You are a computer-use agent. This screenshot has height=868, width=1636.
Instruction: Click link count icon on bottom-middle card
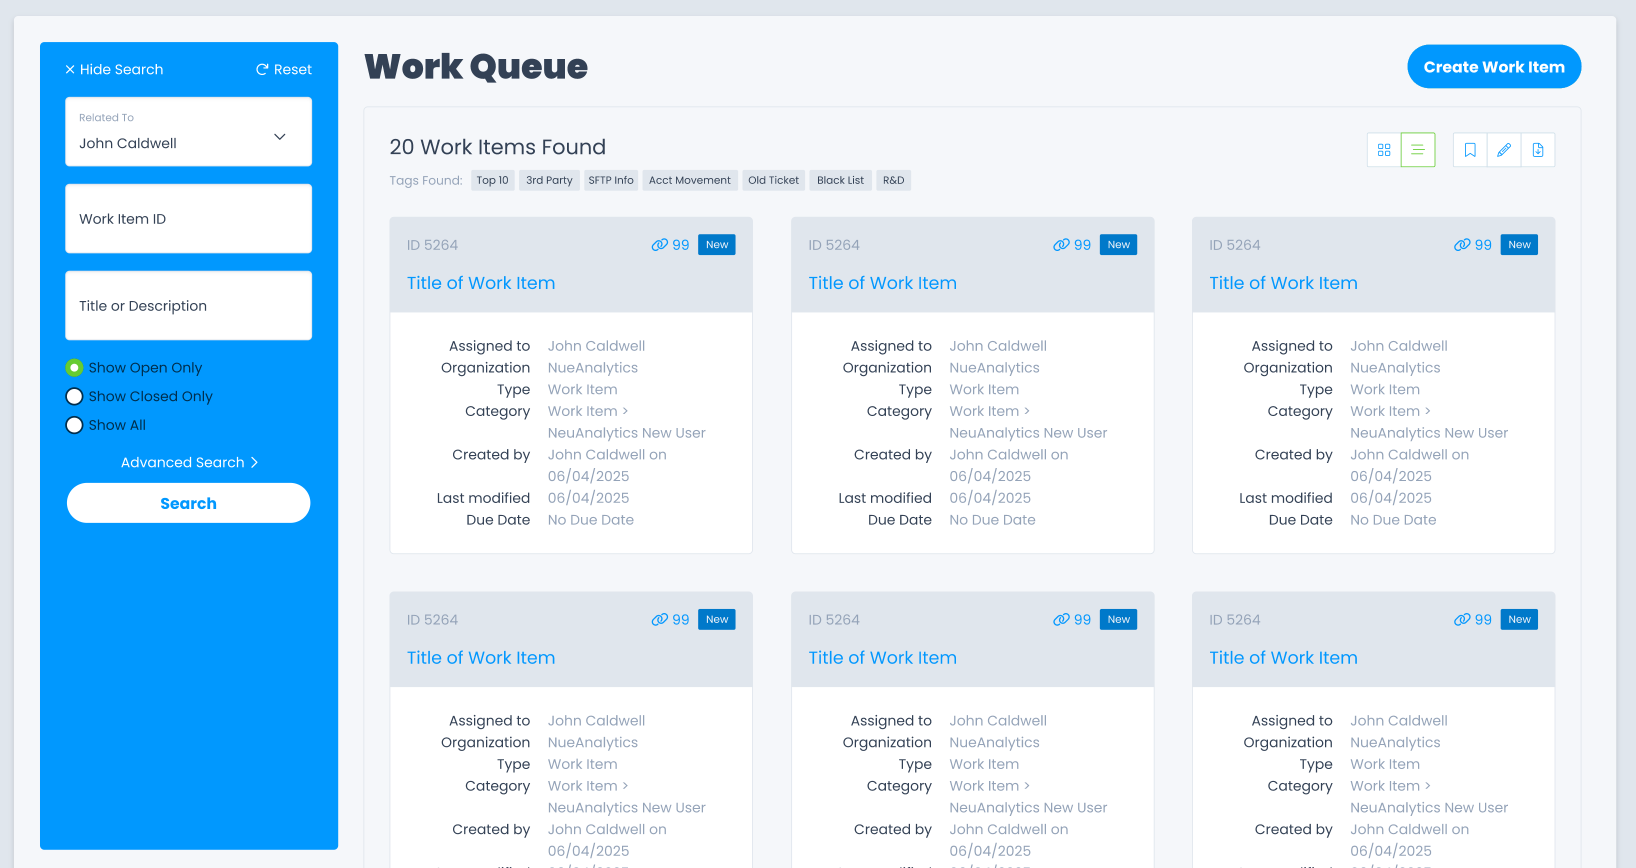[1062, 620]
